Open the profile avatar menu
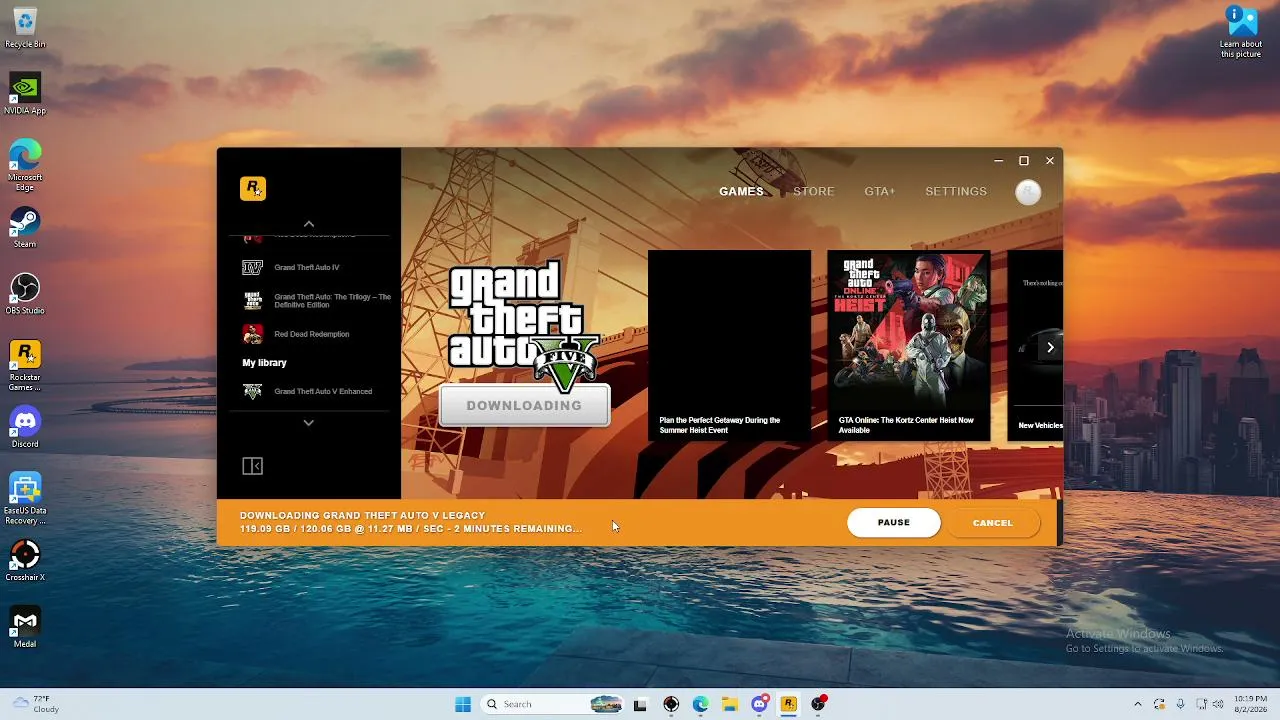This screenshot has width=1280, height=720. coord(1028,192)
